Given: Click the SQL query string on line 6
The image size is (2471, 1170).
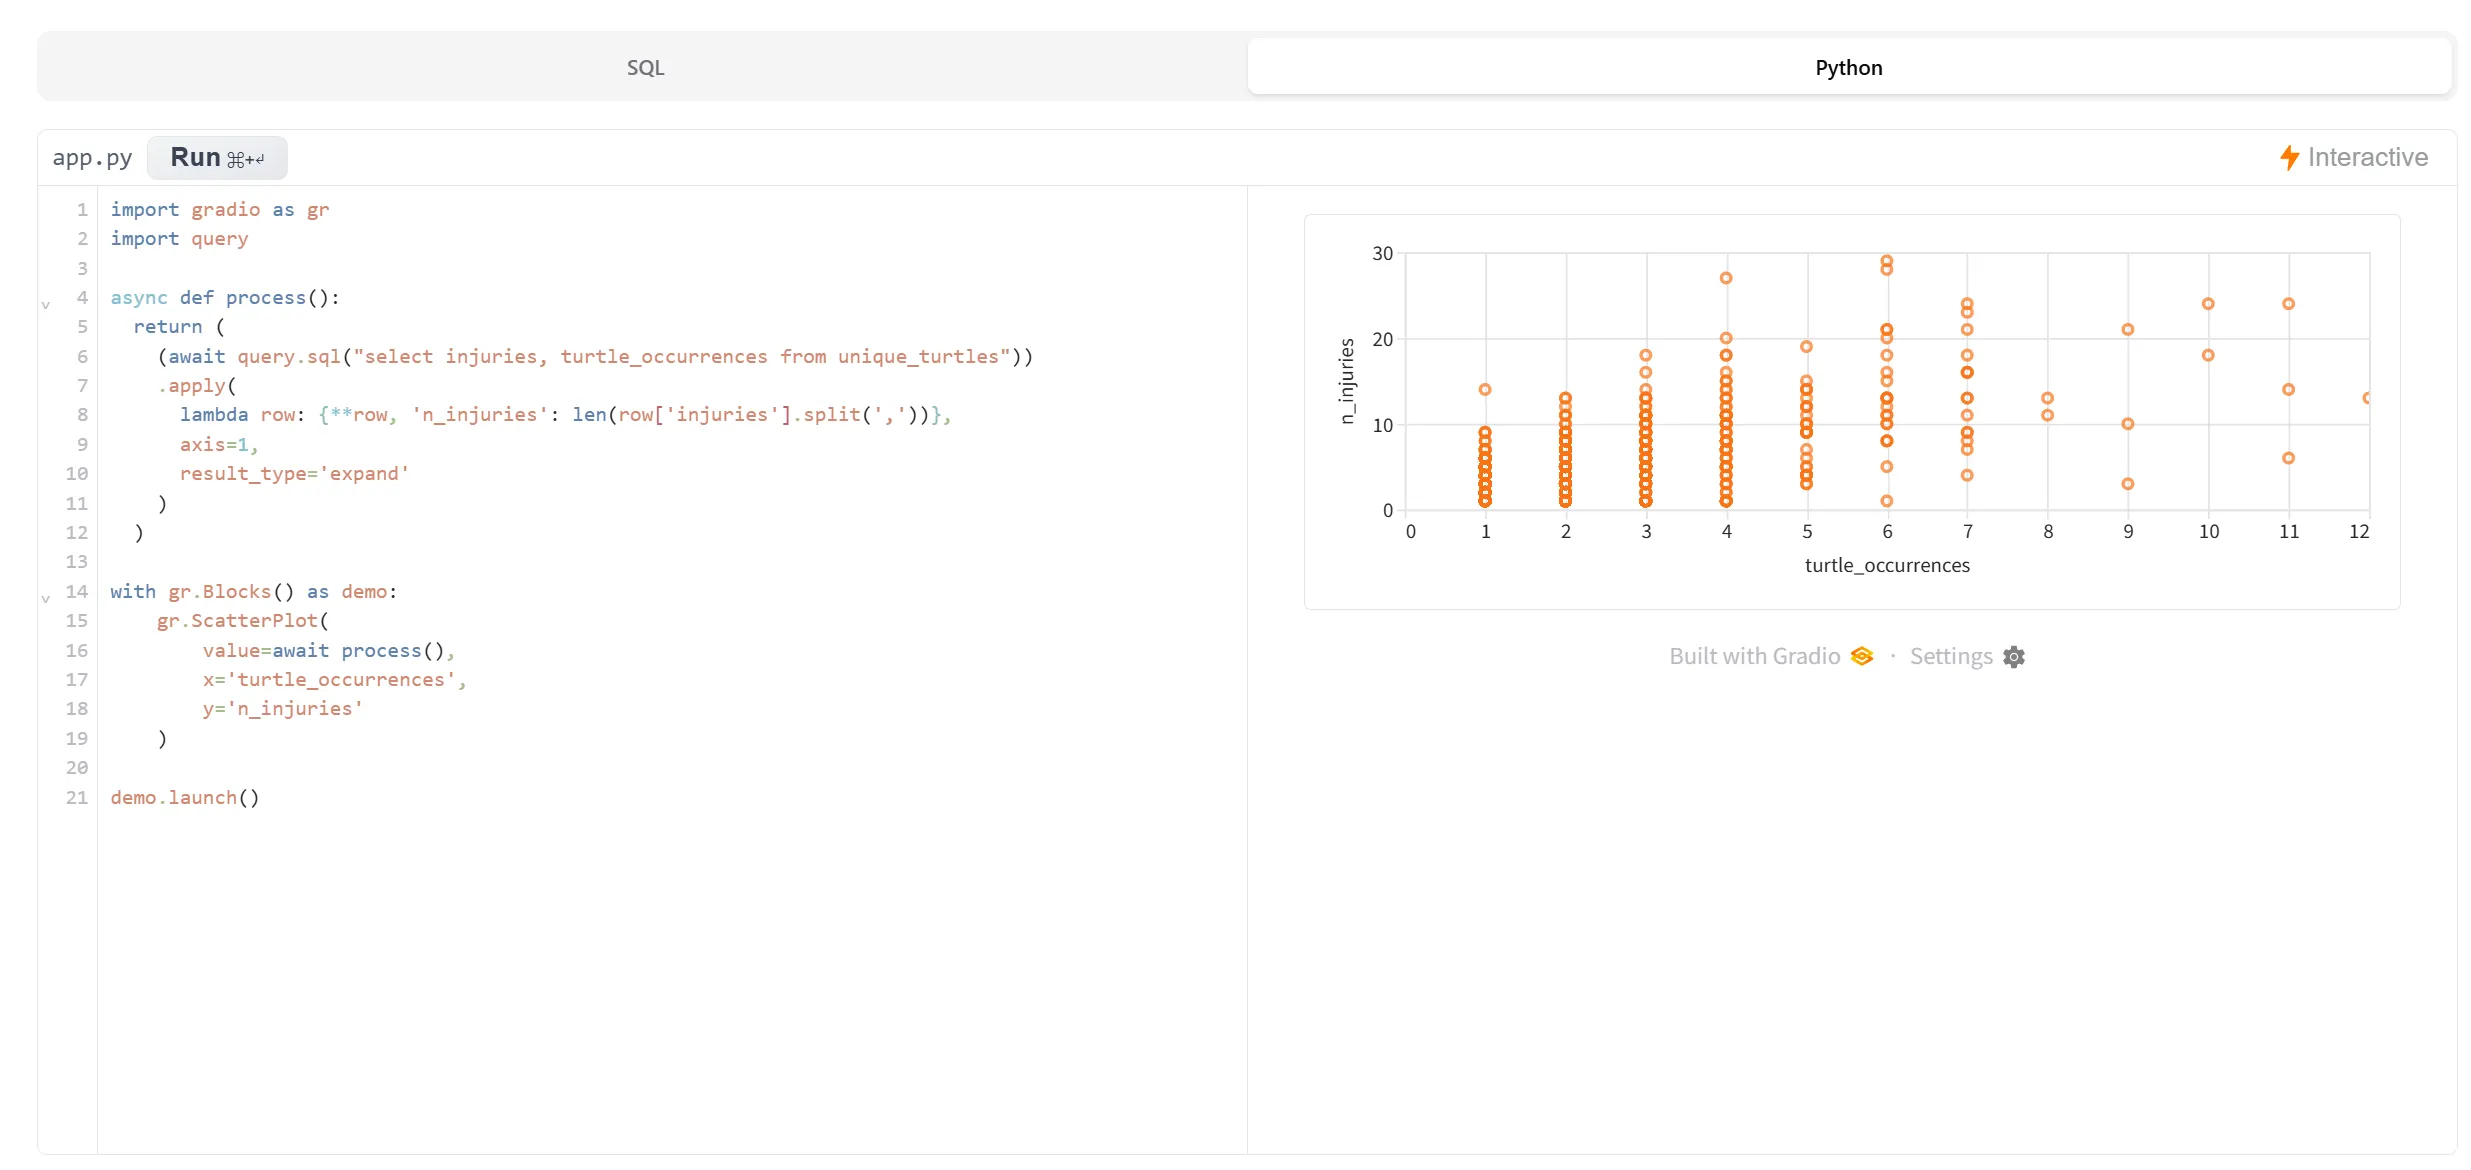Looking at the screenshot, I should [680, 357].
